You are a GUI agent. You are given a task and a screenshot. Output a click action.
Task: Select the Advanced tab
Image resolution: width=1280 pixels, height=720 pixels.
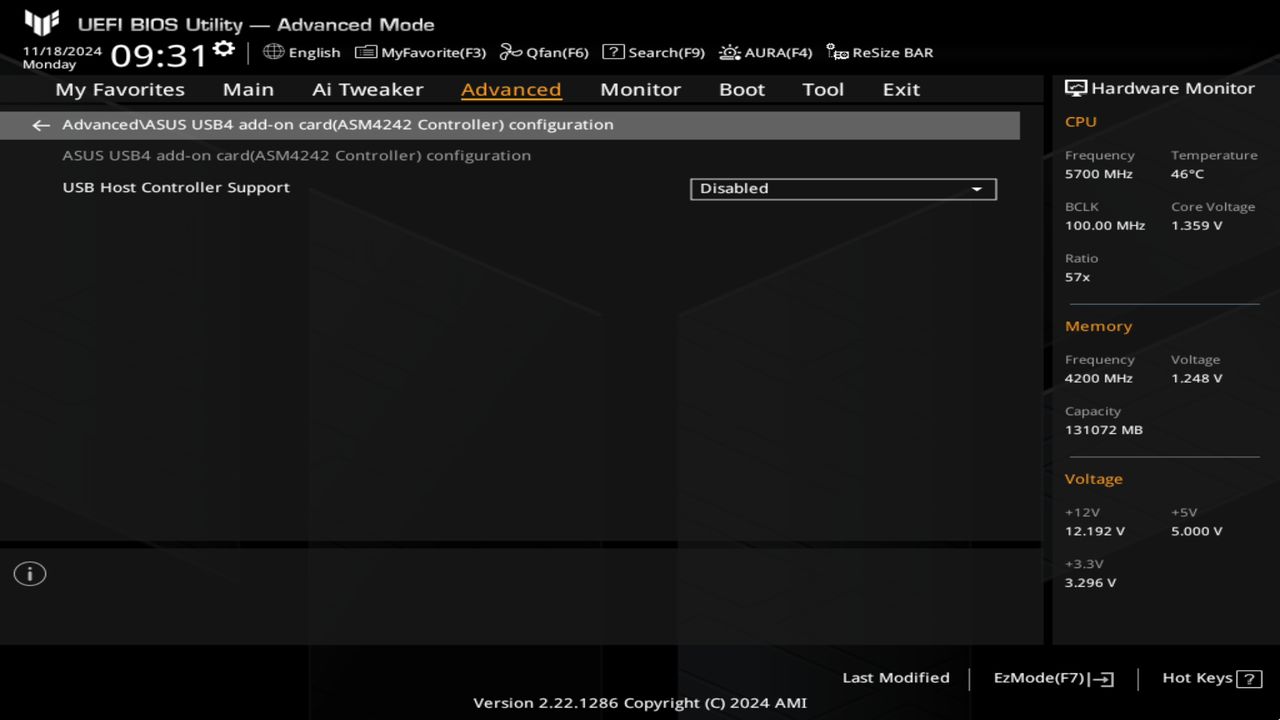(511, 89)
